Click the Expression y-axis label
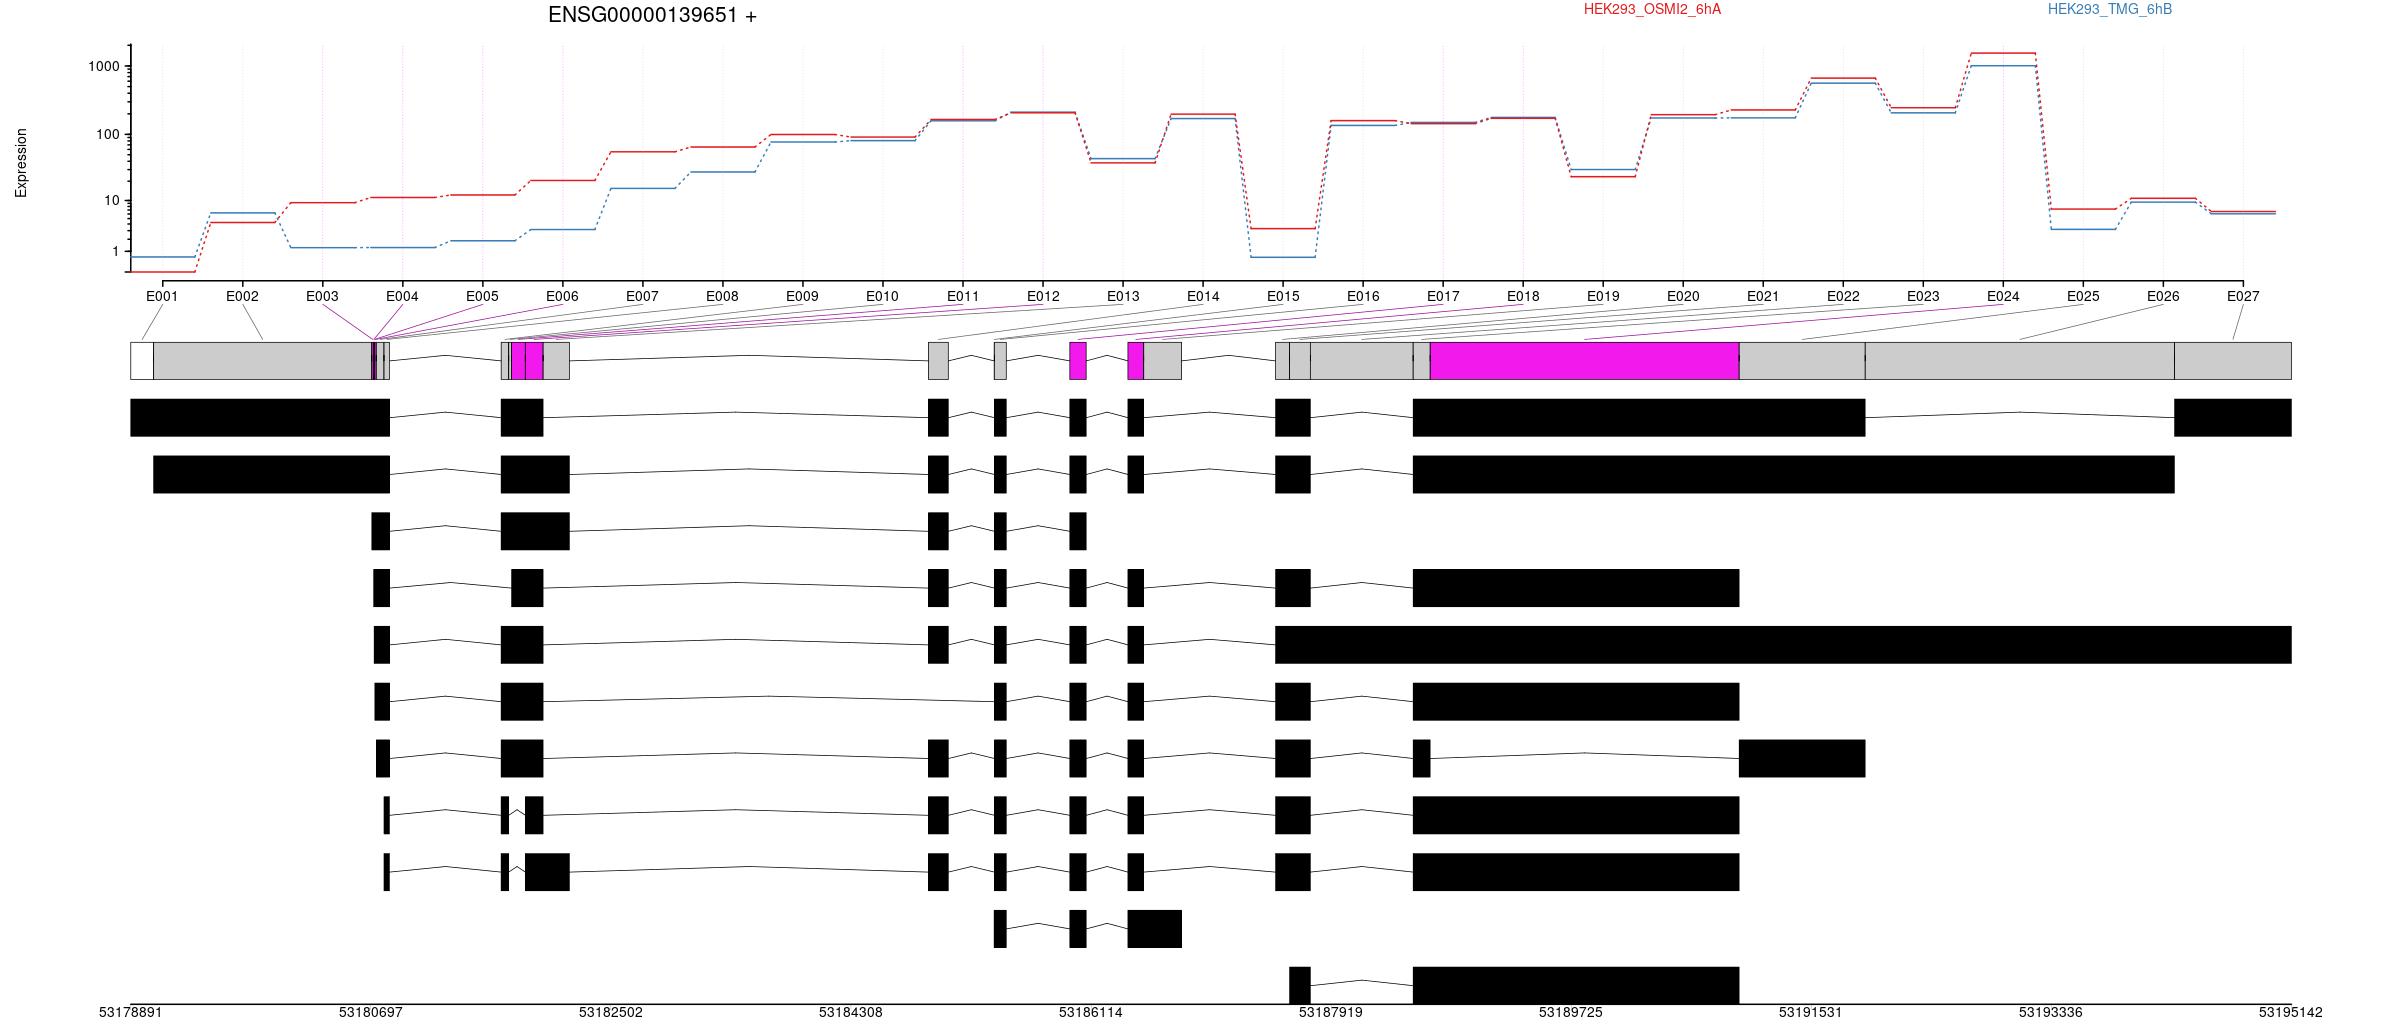The image size is (2400, 1030). [21, 162]
